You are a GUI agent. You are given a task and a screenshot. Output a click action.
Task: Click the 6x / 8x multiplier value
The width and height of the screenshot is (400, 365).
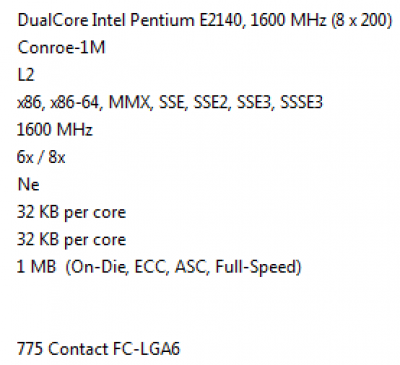(41, 157)
